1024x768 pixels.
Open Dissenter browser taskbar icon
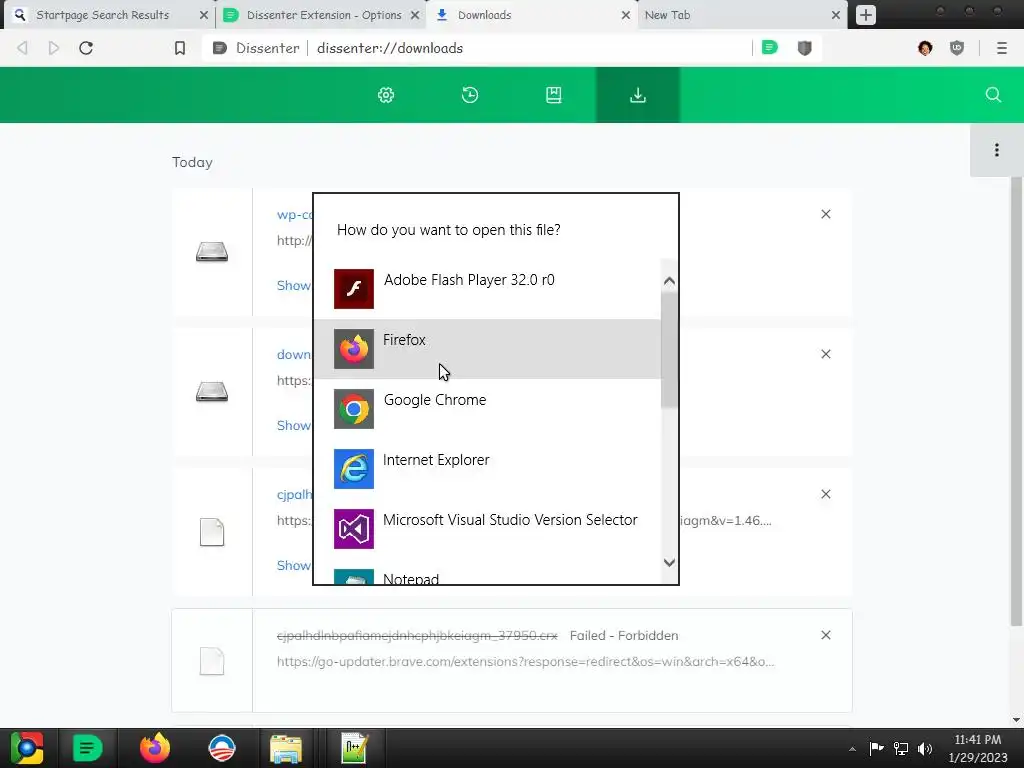tap(88, 748)
